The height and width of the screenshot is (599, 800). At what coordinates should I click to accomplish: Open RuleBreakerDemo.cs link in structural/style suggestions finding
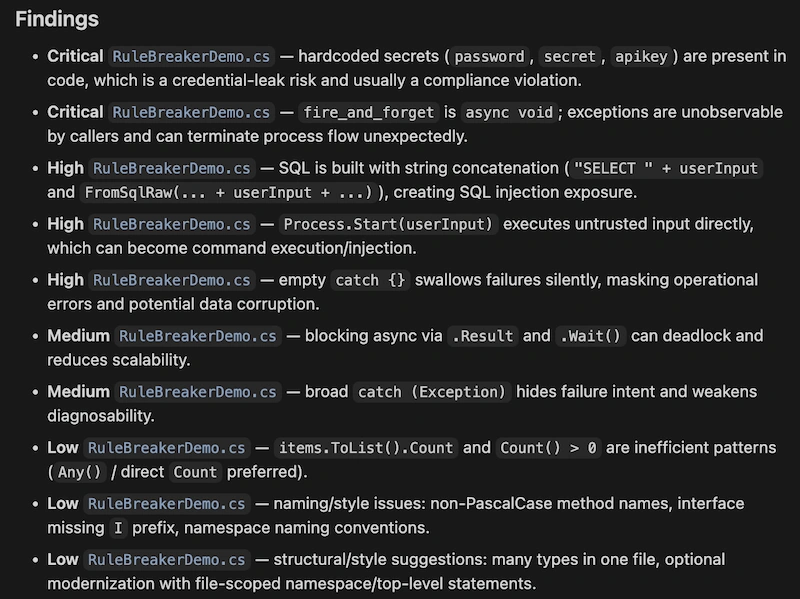click(166, 559)
